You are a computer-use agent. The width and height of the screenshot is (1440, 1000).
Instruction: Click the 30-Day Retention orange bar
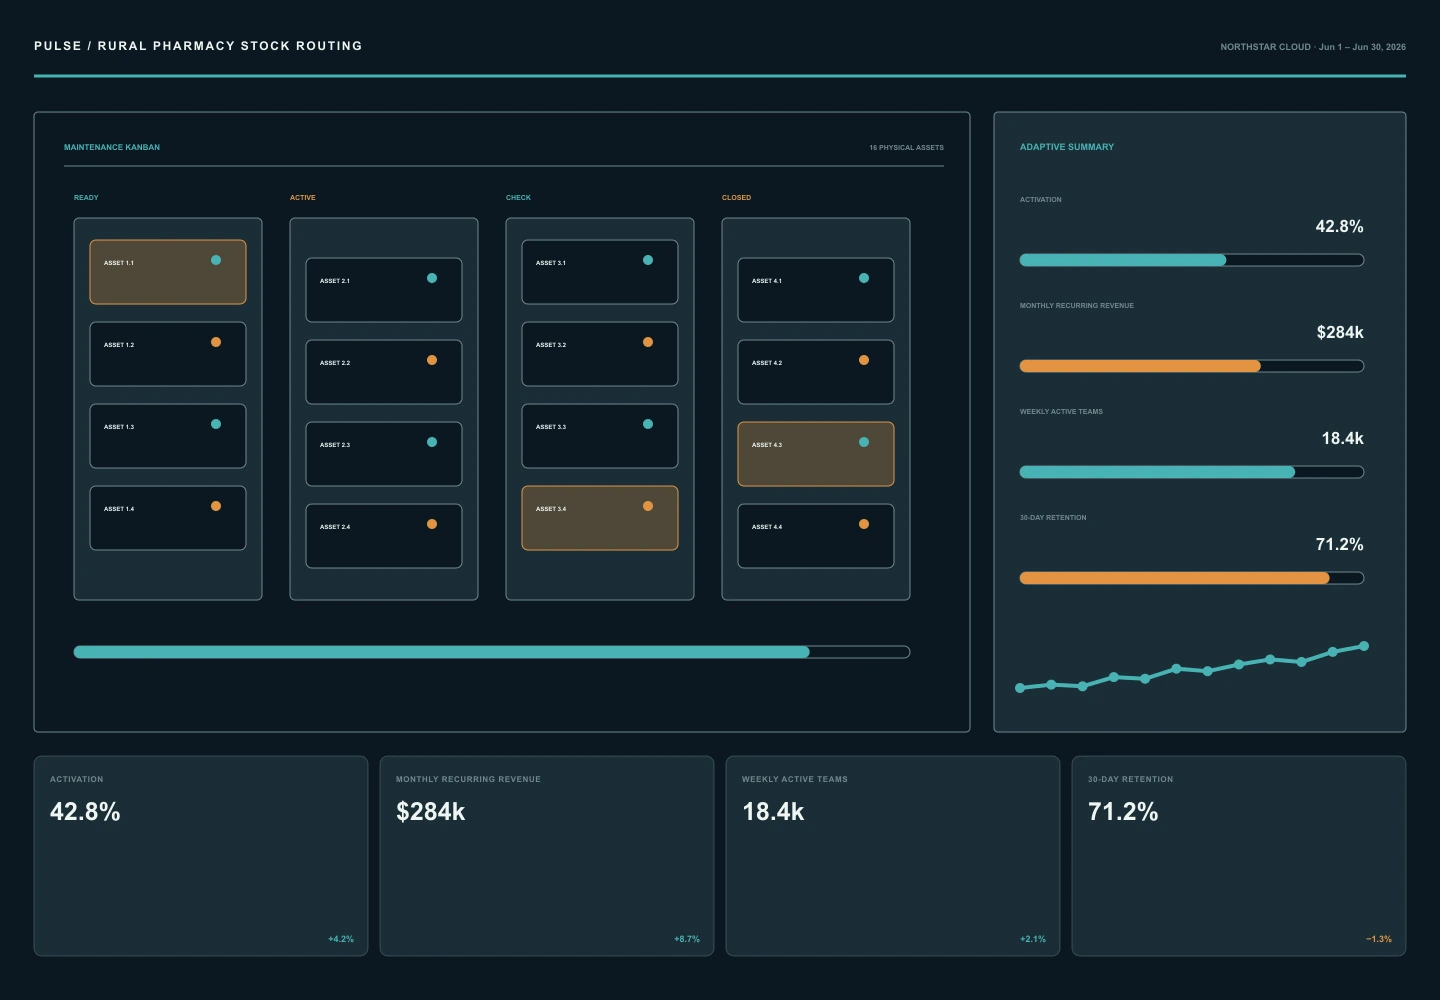pyautogui.click(x=1174, y=578)
